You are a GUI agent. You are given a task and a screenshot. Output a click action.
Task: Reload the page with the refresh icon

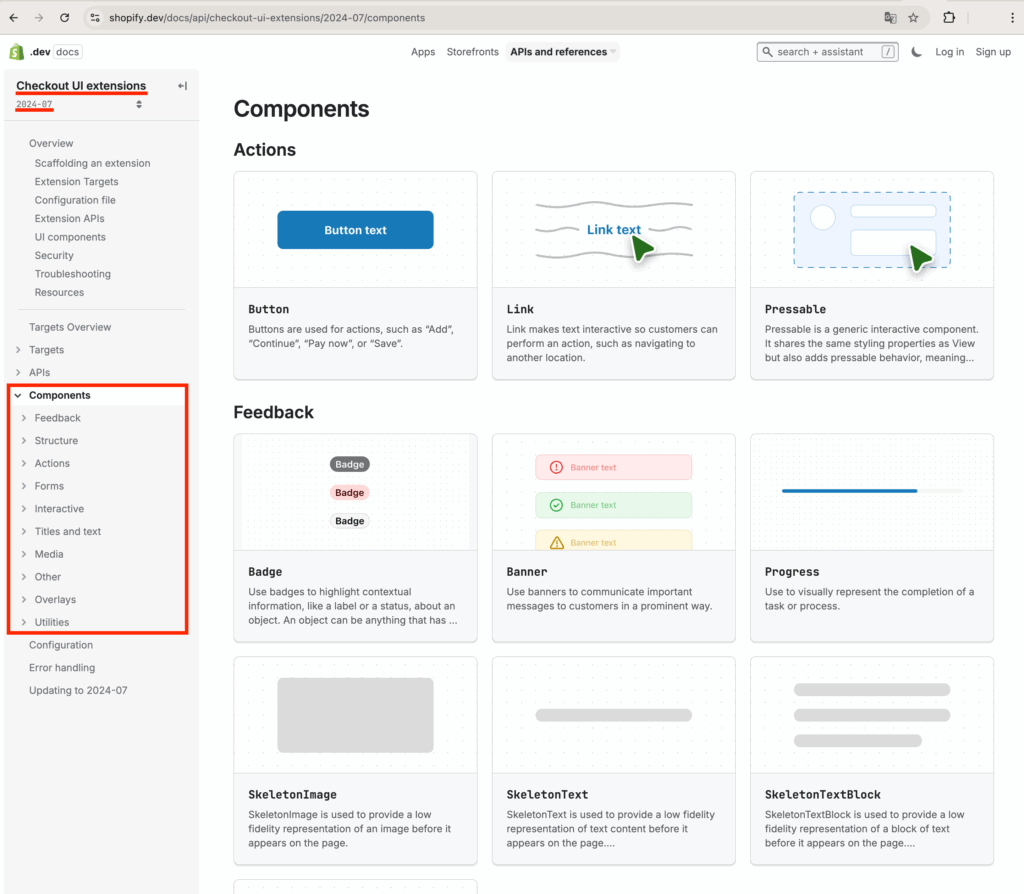click(65, 18)
